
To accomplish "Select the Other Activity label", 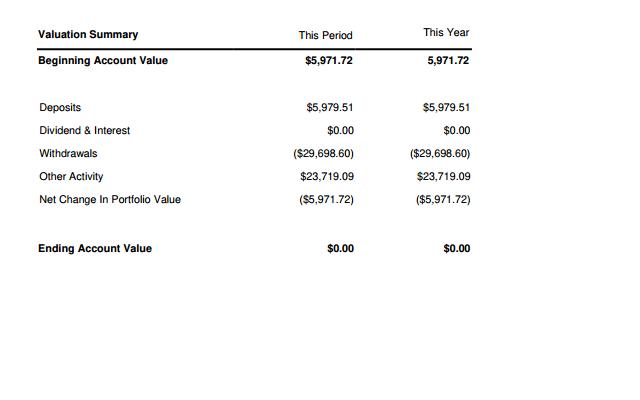I will [71, 176].
